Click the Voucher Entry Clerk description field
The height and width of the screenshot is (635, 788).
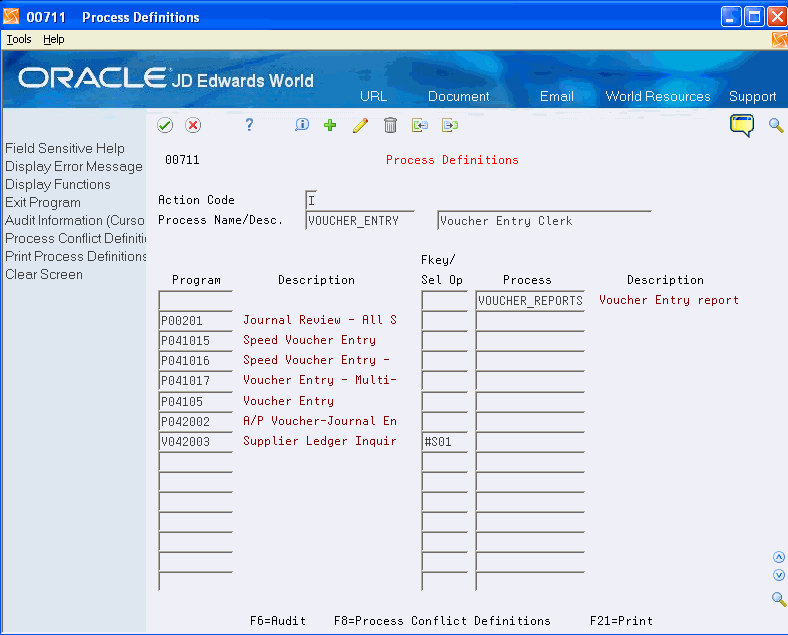(544, 220)
